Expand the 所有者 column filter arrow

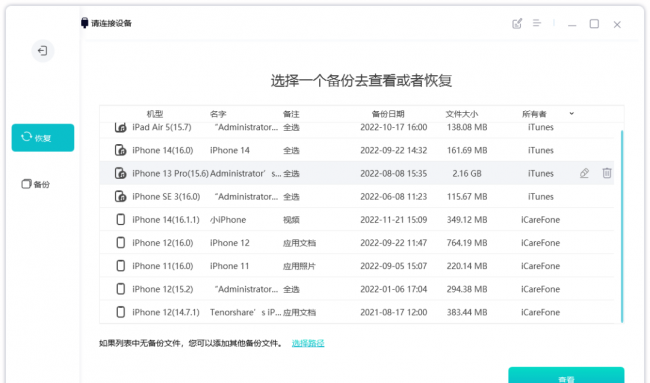click(572, 114)
